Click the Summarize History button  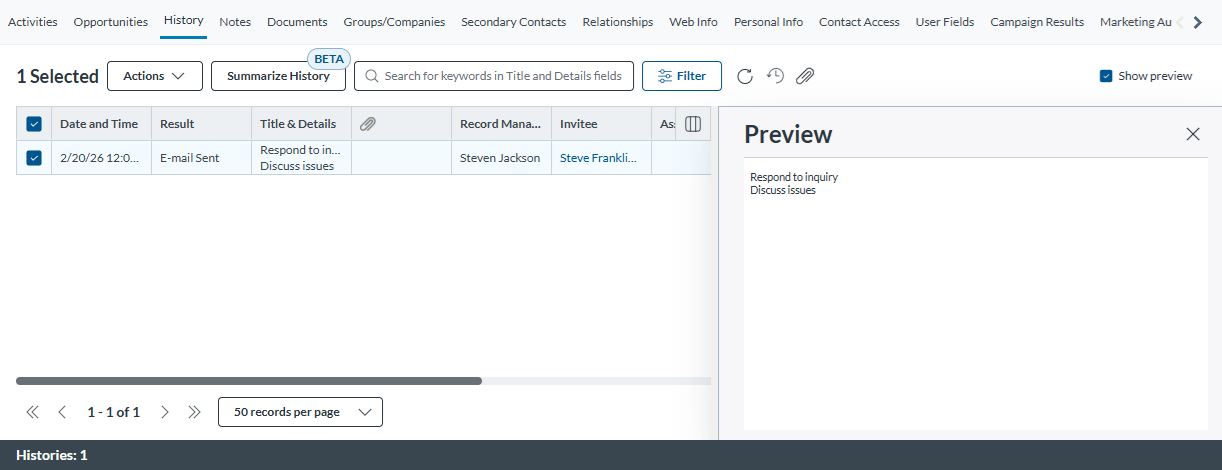[x=278, y=76]
